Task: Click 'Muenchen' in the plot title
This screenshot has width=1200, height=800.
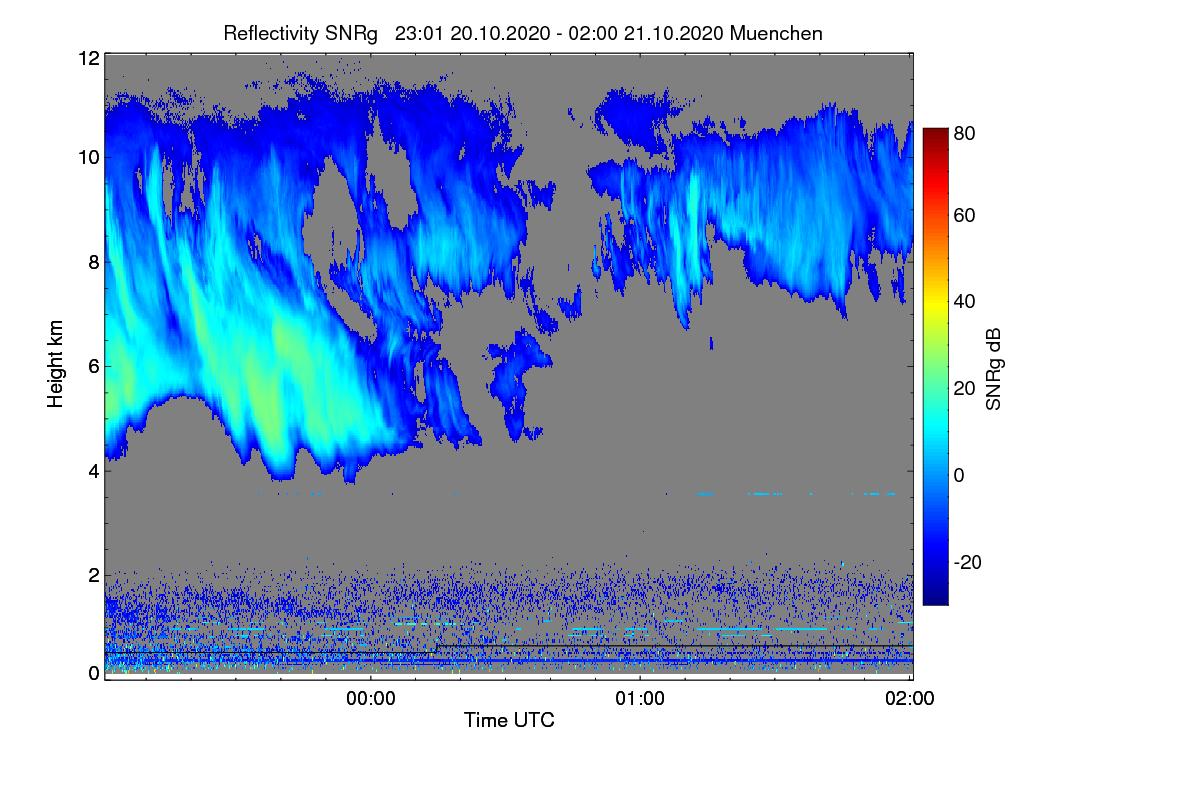Action: (x=776, y=33)
